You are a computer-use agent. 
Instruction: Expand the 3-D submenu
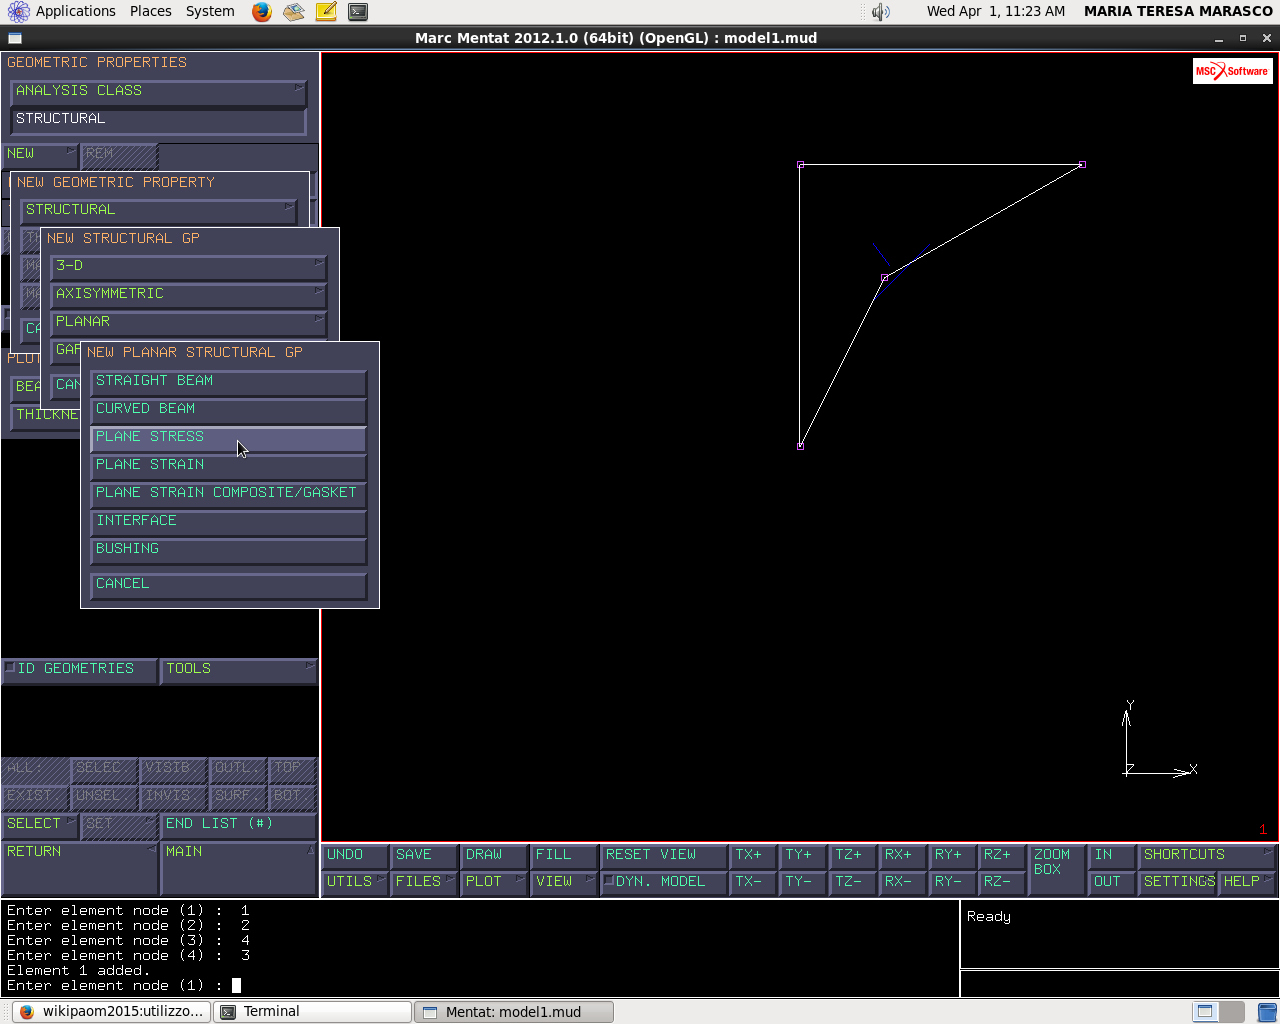(x=189, y=267)
